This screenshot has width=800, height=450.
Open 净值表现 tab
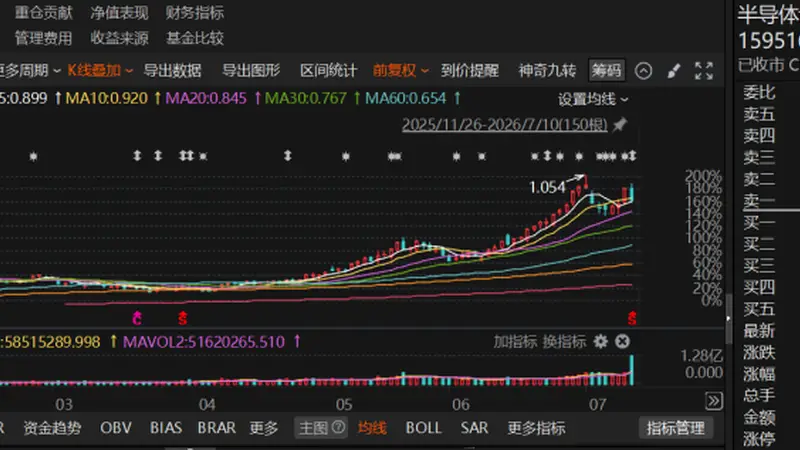119,13
